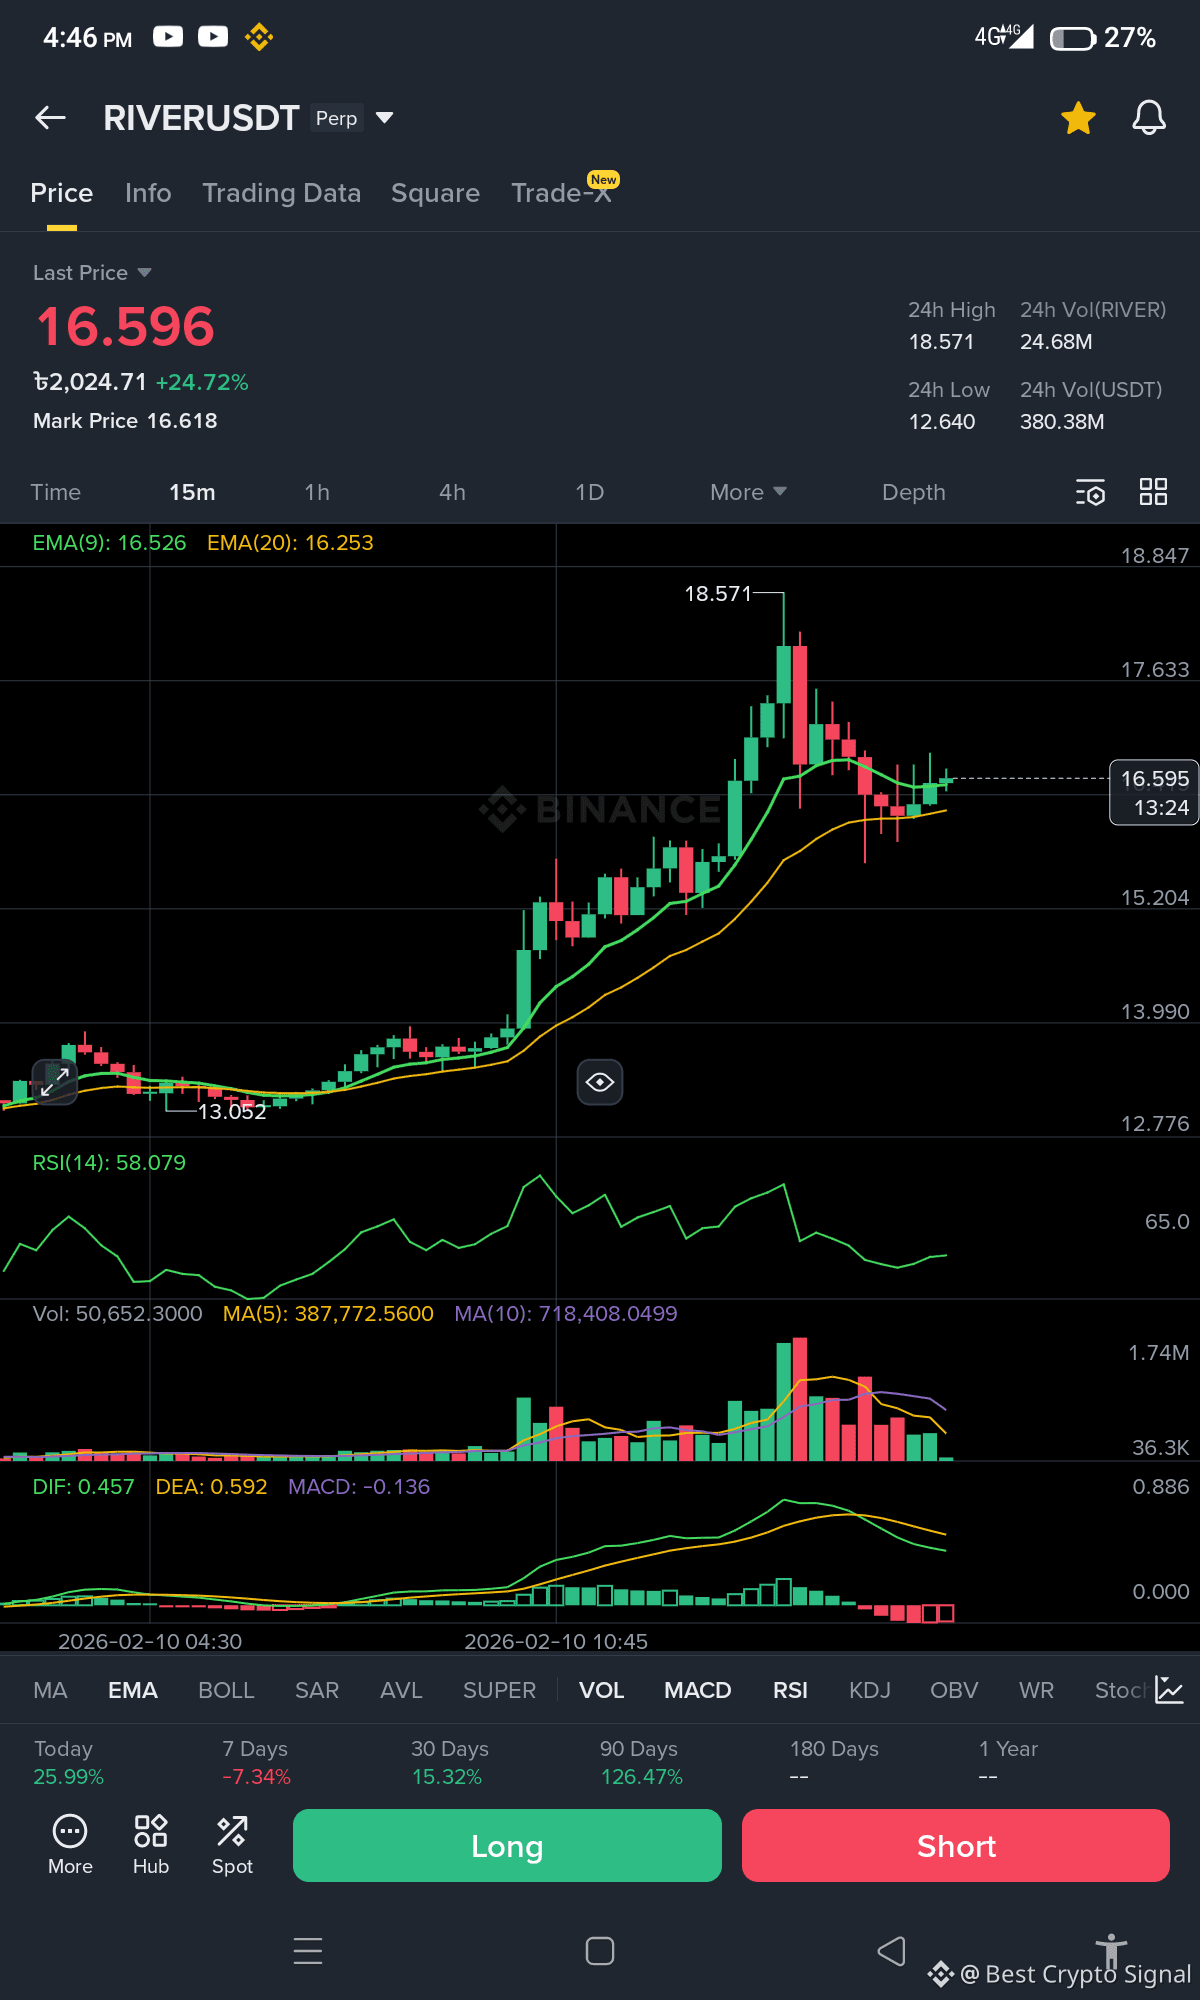Toggle the chart eye visibility icon
The width and height of the screenshot is (1200, 2000).
tap(600, 1082)
